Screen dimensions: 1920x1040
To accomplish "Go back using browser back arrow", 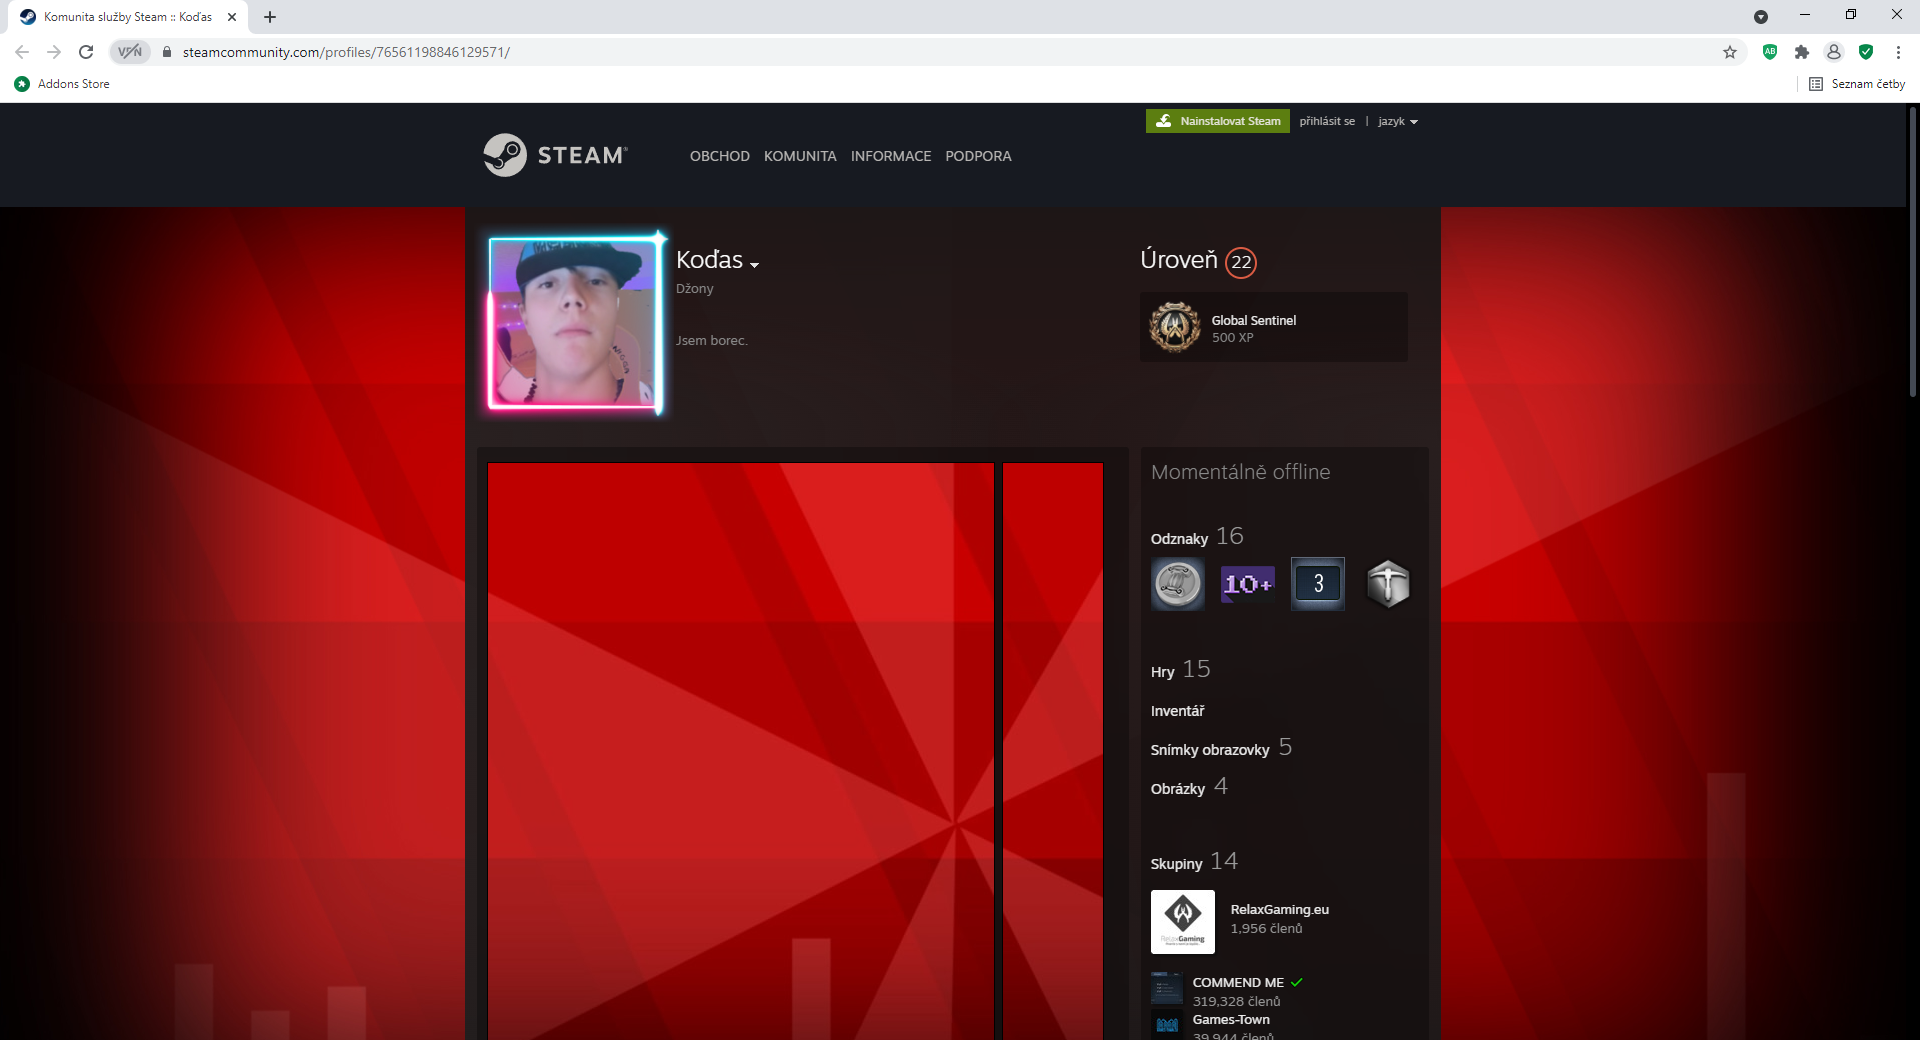I will (22, 52).
